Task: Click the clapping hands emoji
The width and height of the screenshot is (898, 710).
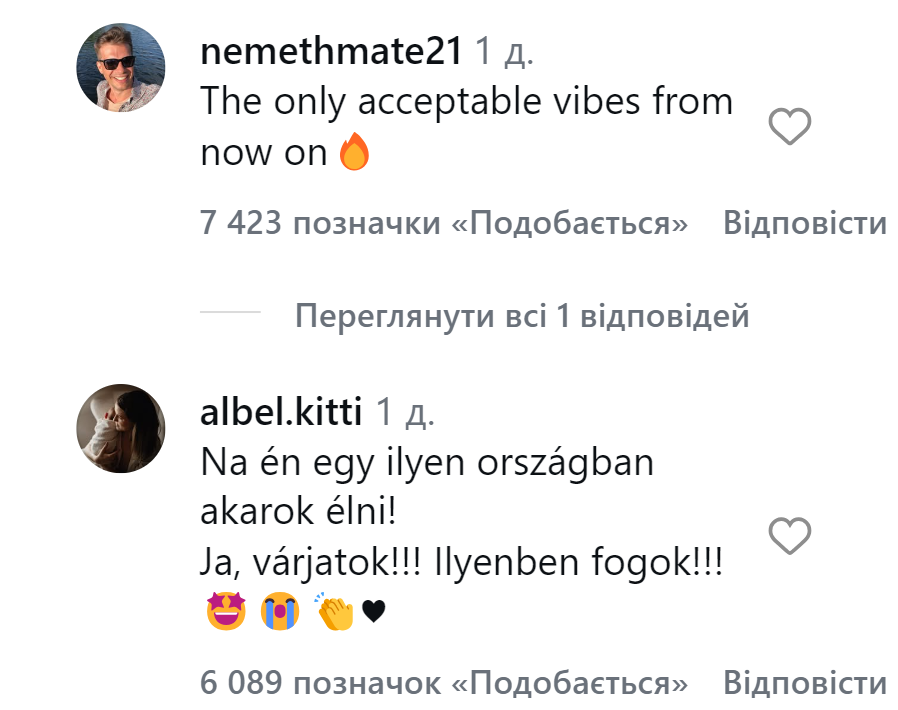Action: click(x=336, y=611)
